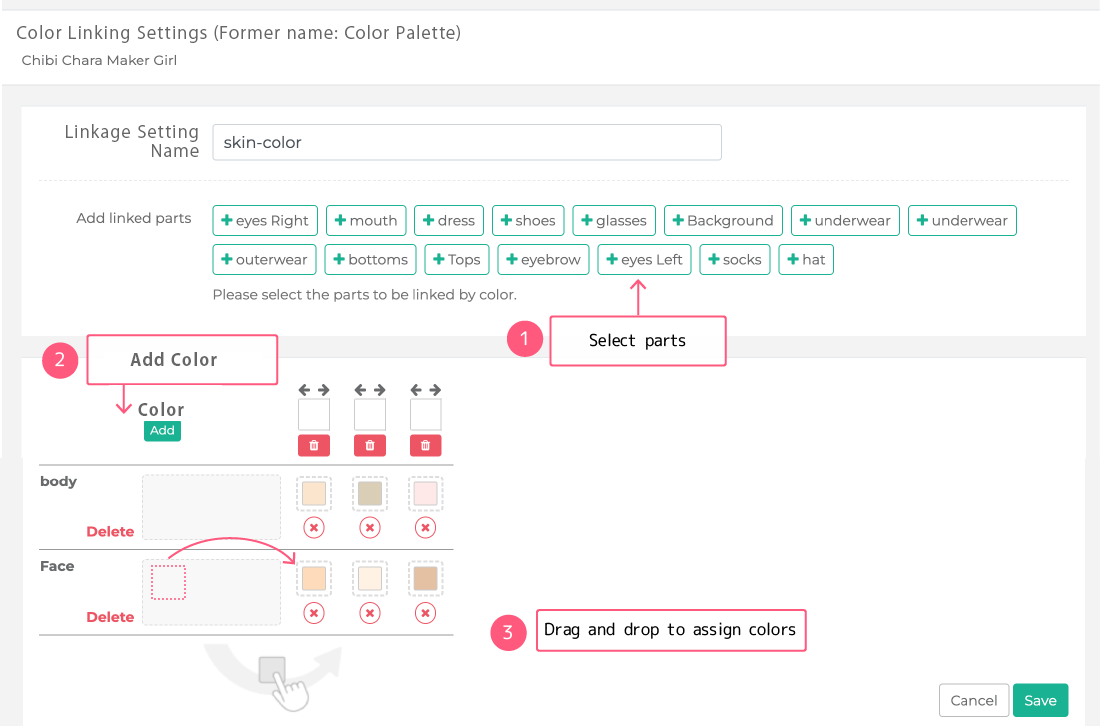Add the eyes Left linked part

click(644, 260)
